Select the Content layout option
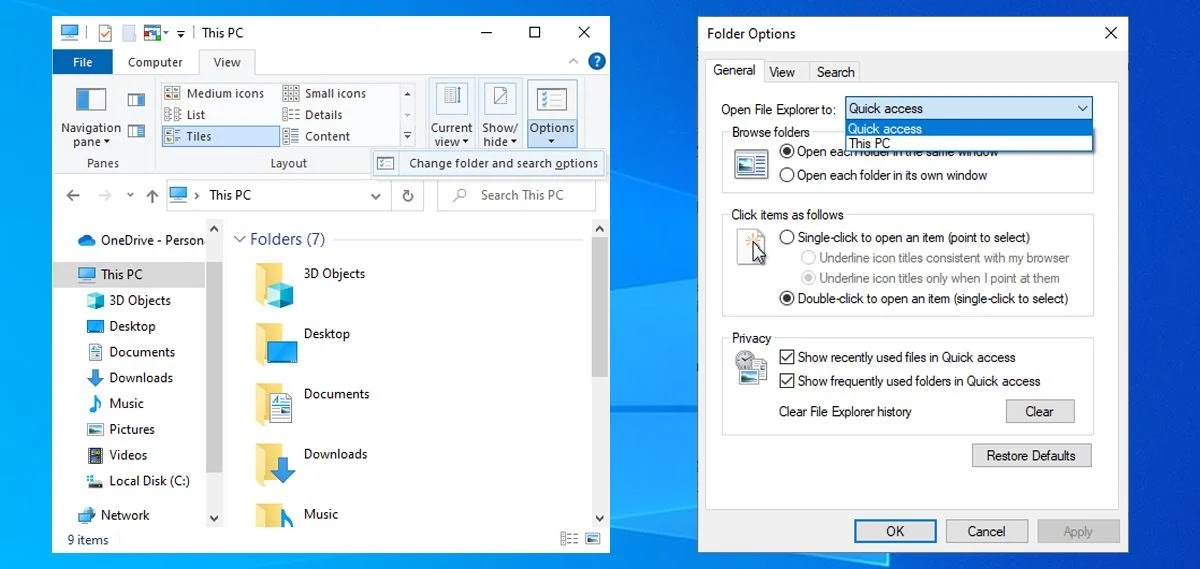 tap(317, 136)
